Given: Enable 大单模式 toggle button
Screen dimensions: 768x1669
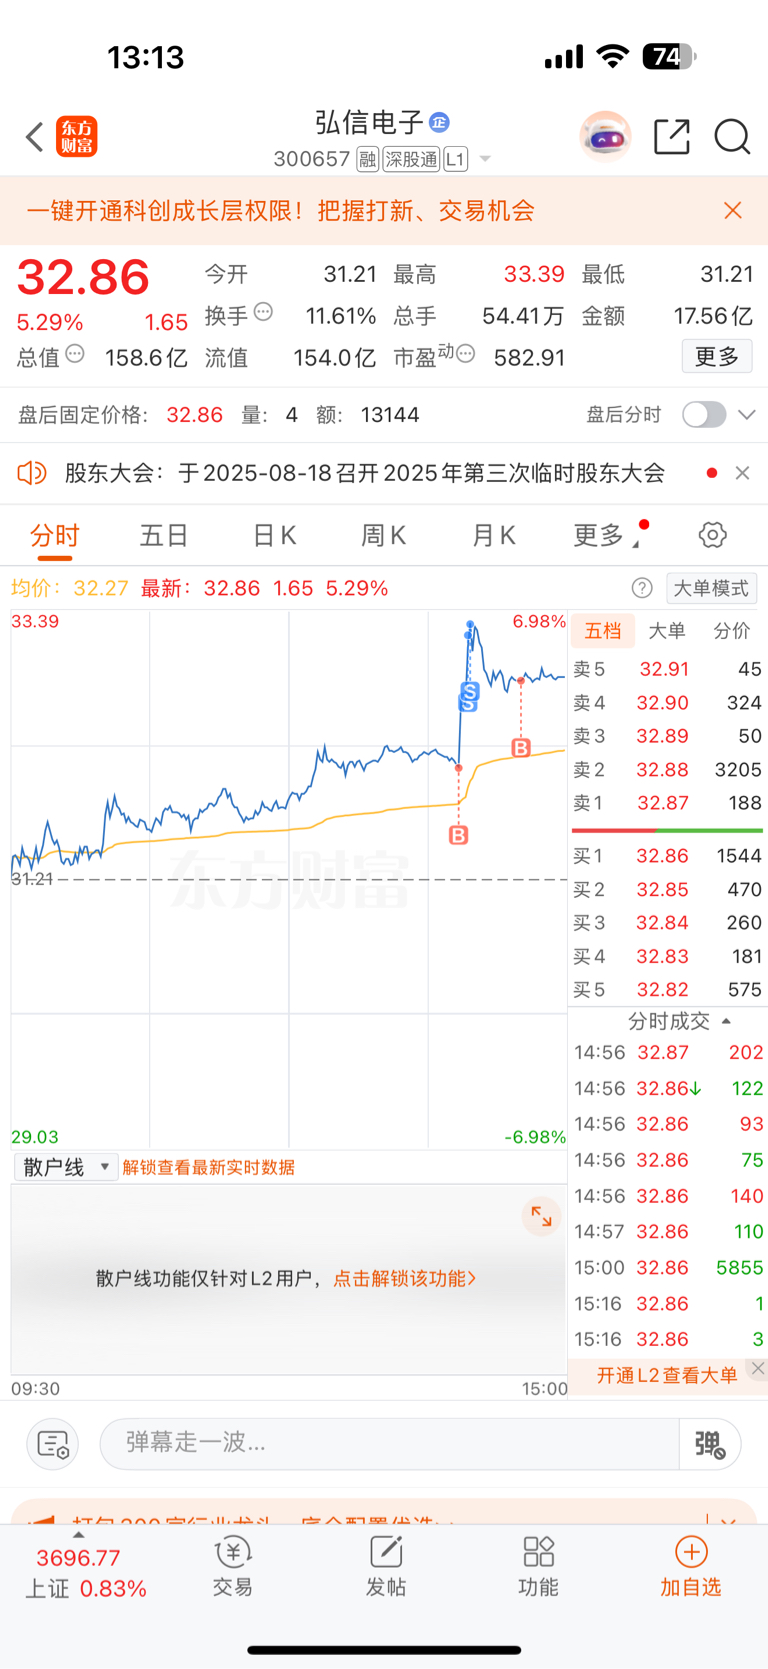Looking at the screenshot, I should click(710, 588).
